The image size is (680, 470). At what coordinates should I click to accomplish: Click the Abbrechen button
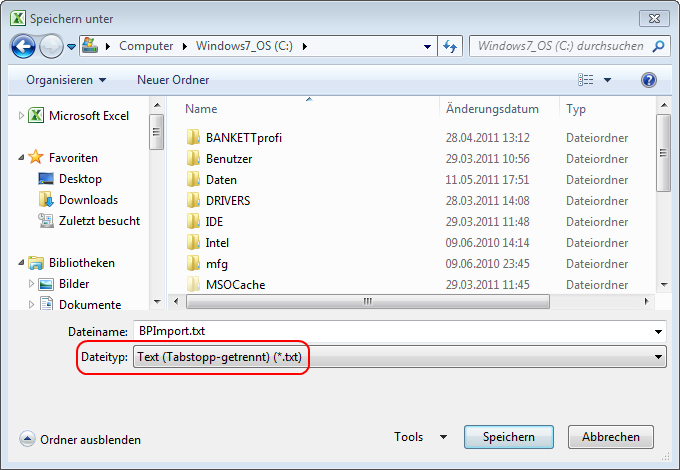611,437
